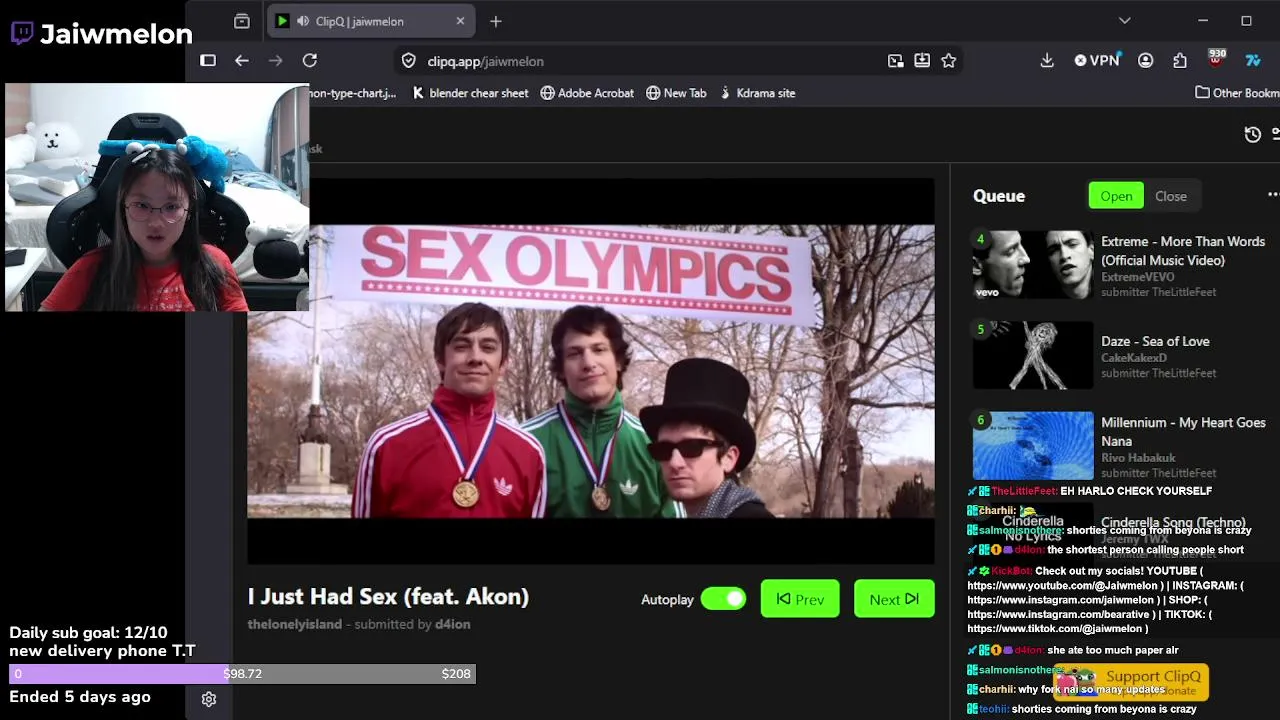Go to the Prev clip
Screen dimensions: 1280x720
click(800, 599)
